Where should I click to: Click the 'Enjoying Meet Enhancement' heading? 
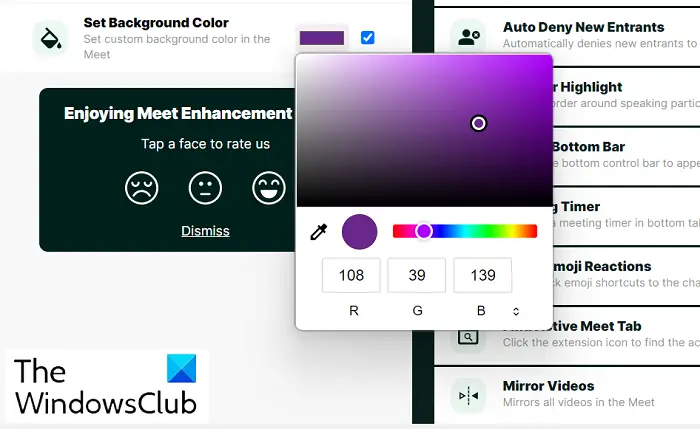(178, 113)
